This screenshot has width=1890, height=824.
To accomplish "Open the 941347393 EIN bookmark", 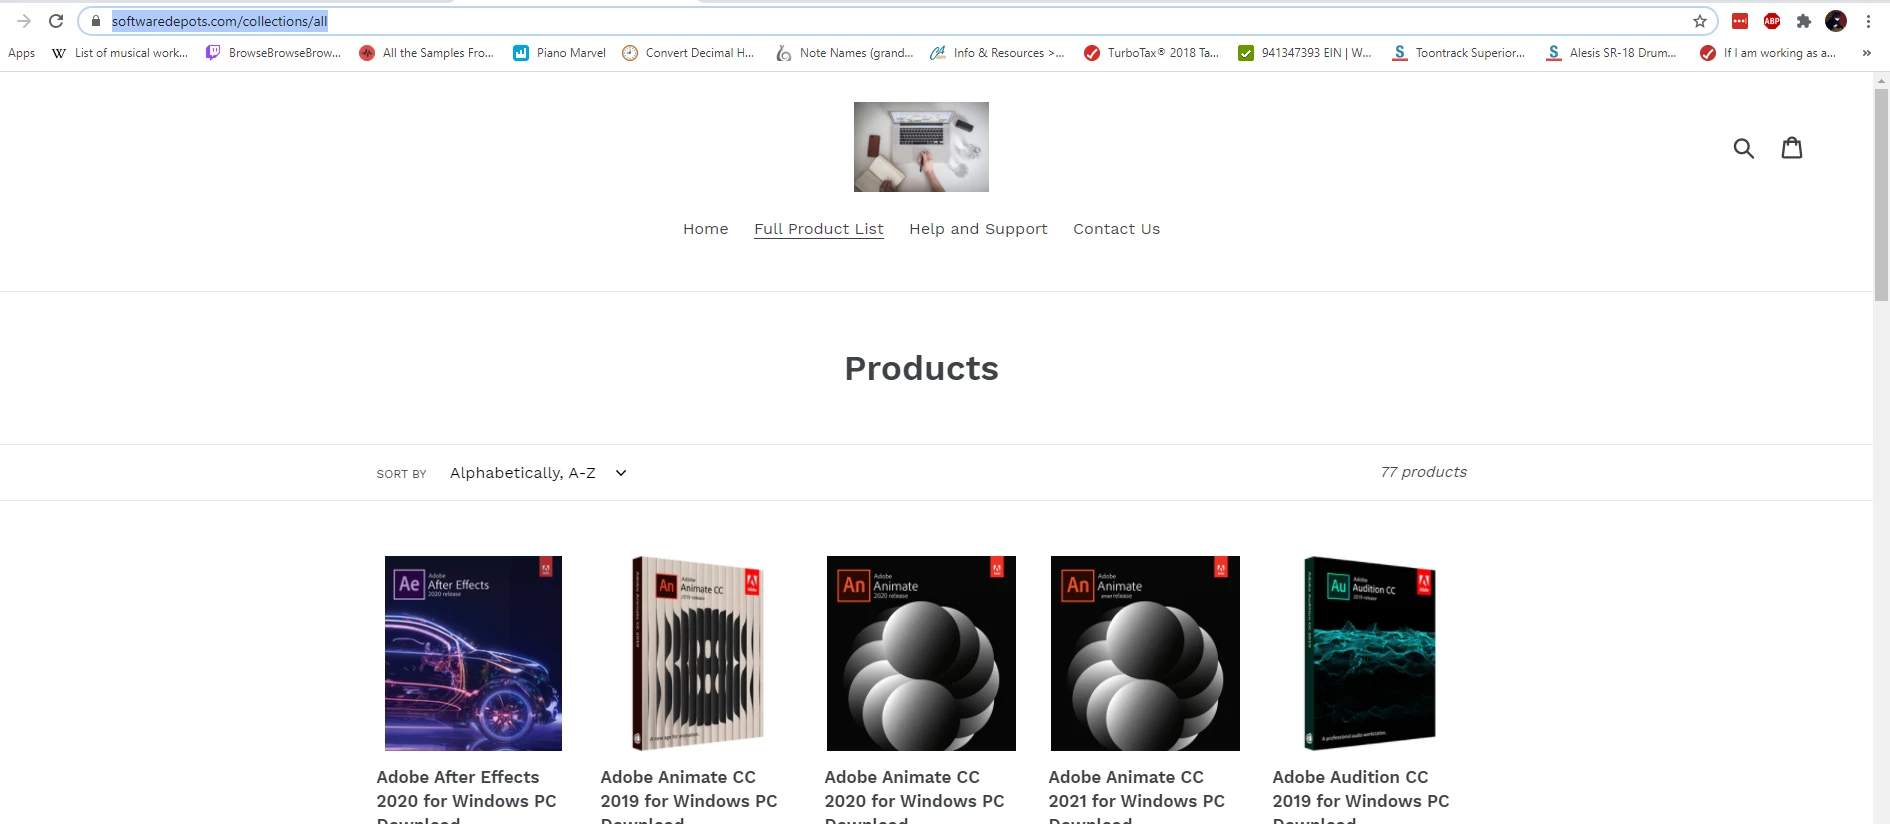I will (x=1305, y=53).
